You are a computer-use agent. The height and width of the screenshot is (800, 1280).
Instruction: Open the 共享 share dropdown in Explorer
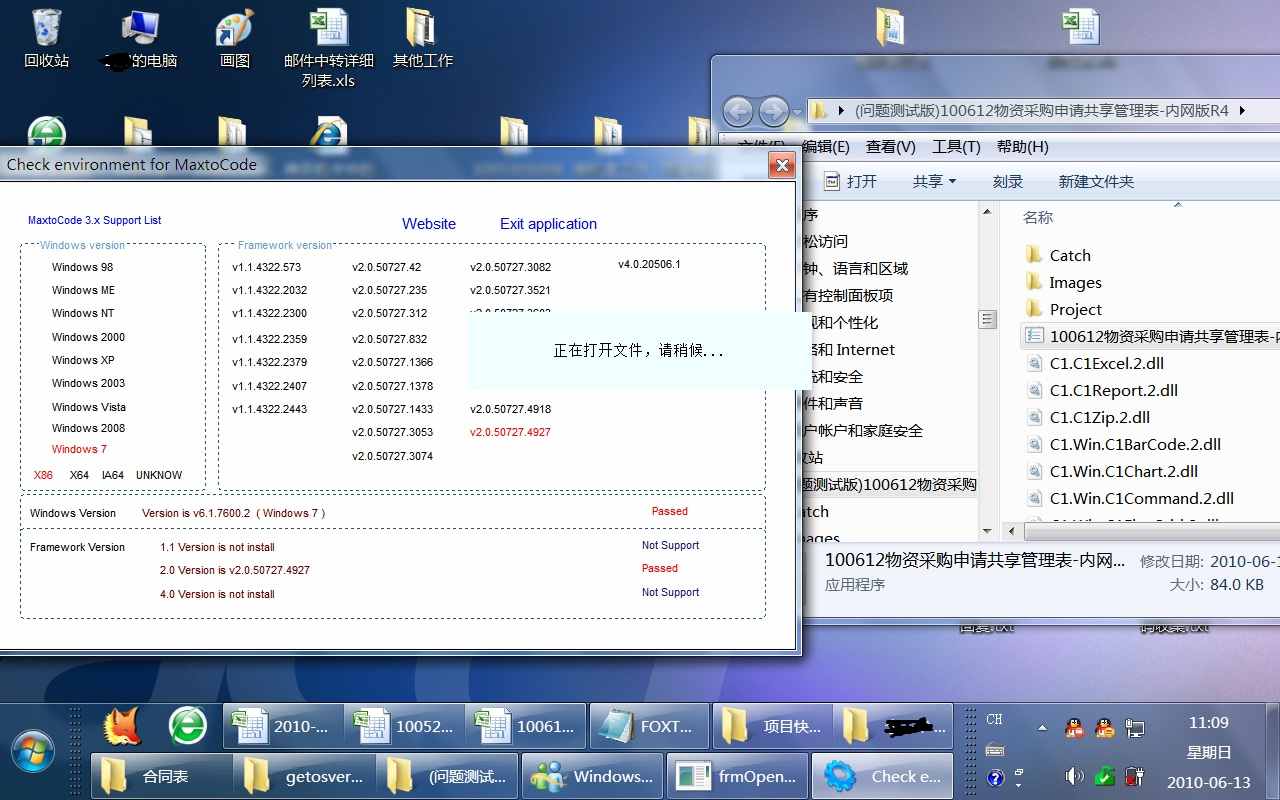click(934, 181)
